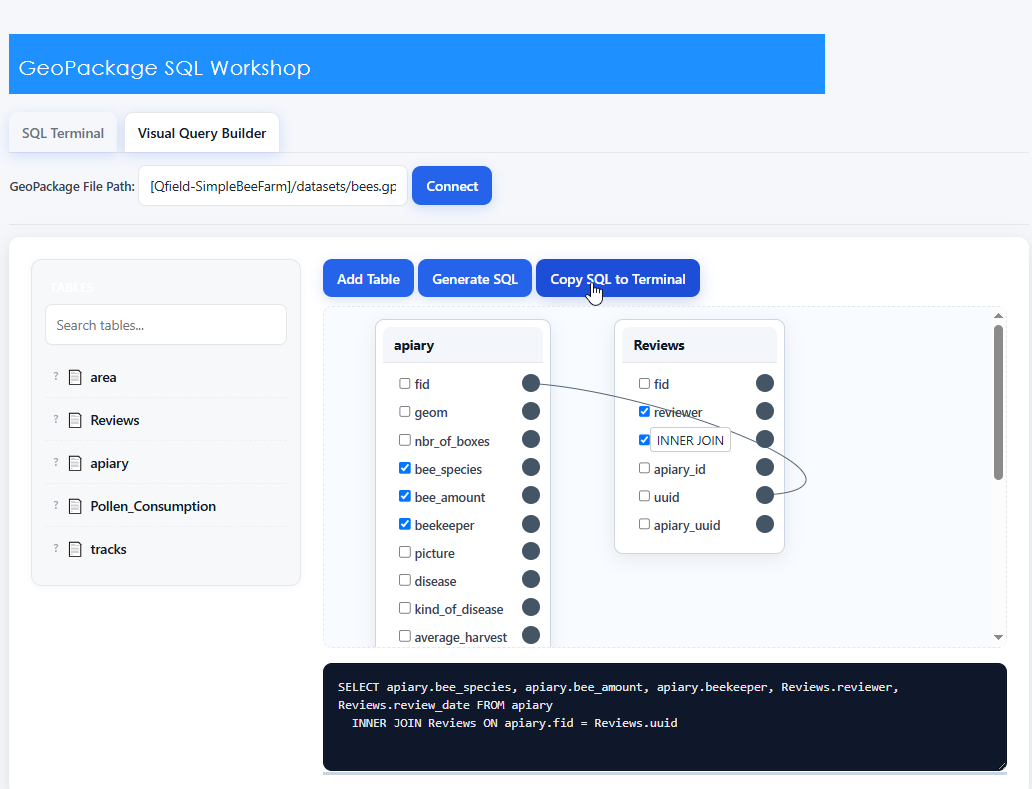
Task: Click the connector dot for Reviews apiary_id
Action: [765, 467]
